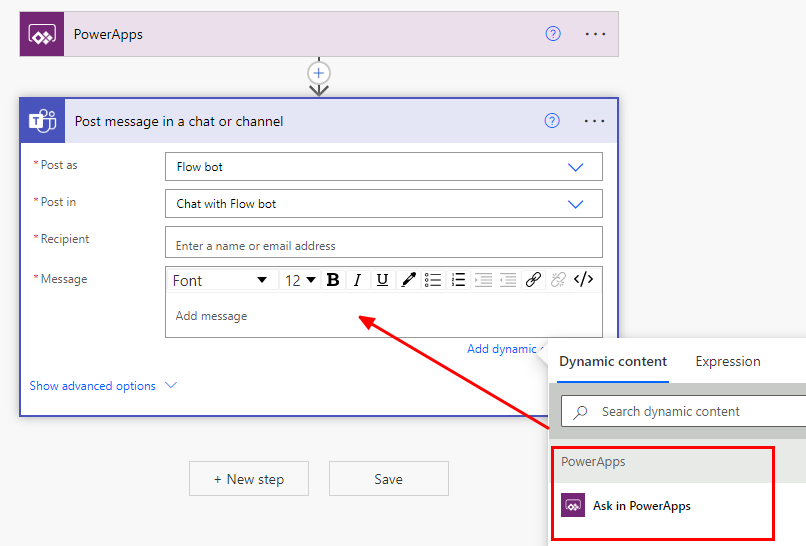This screenshot has width=806, height=546.
Task: Click the PowerApps trigger title
Action: pyautogui.click(x=108, y=34)
